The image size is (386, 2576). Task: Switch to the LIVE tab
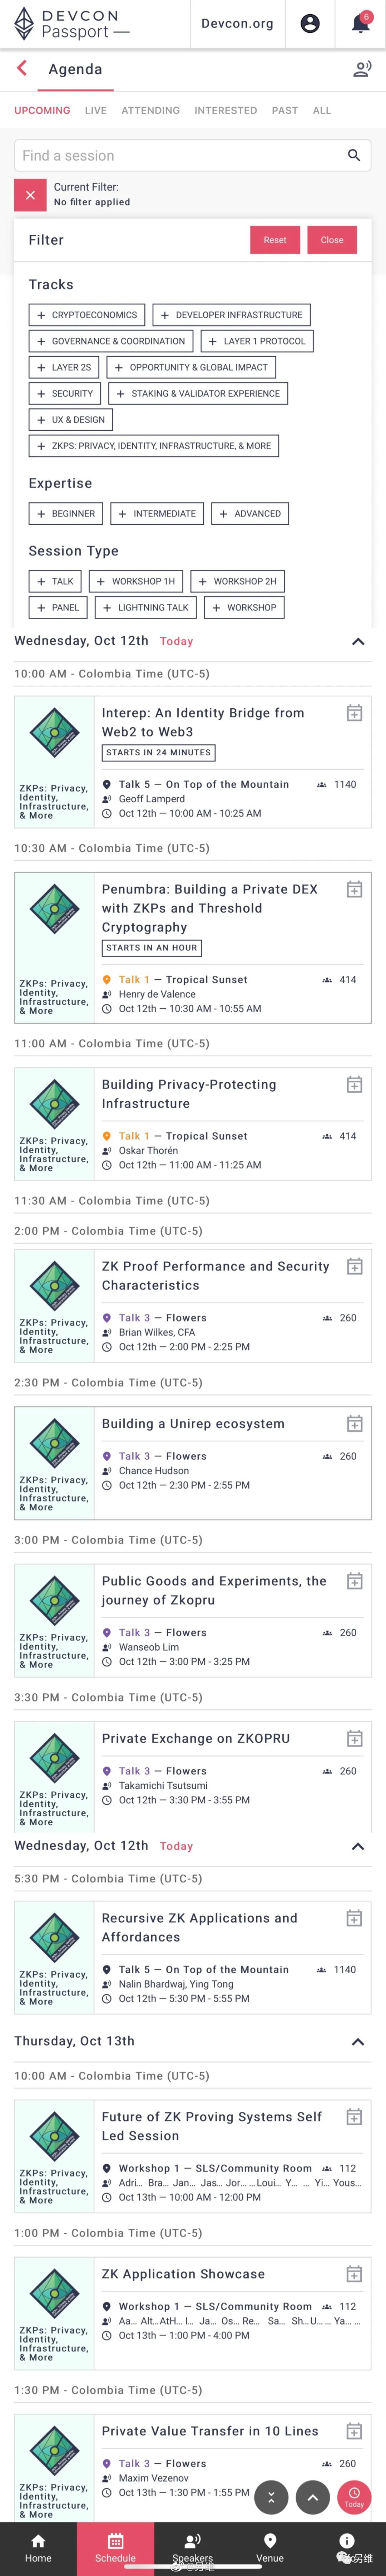click(96, 111)
